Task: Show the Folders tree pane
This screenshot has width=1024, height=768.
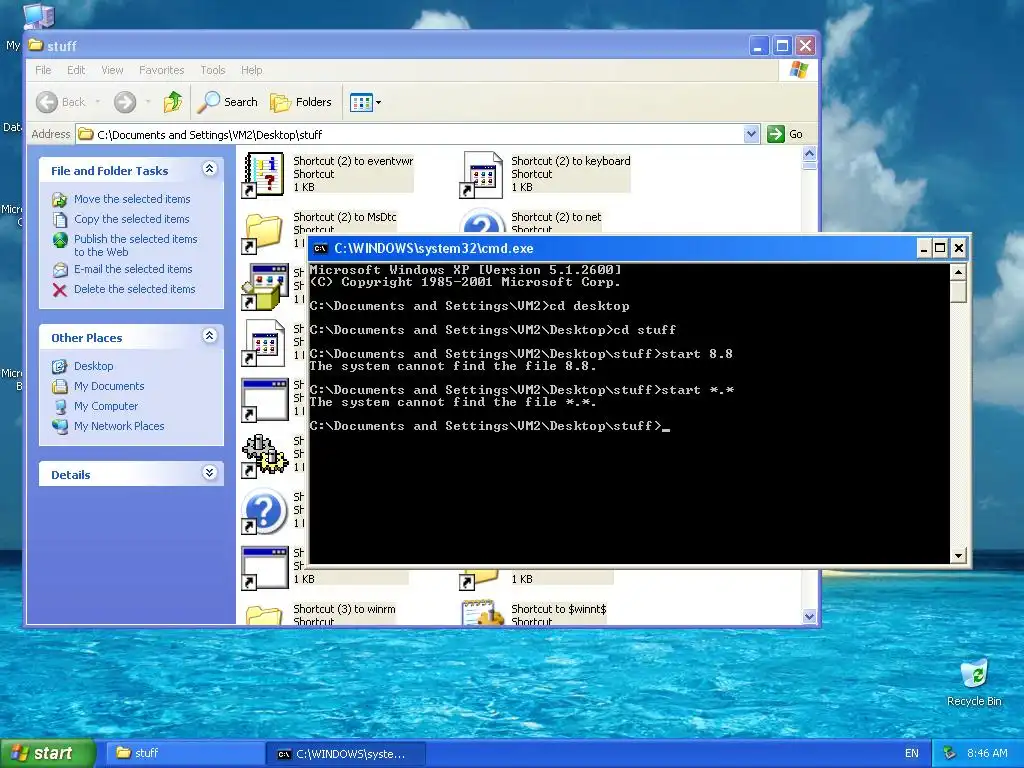Action: 301,102
